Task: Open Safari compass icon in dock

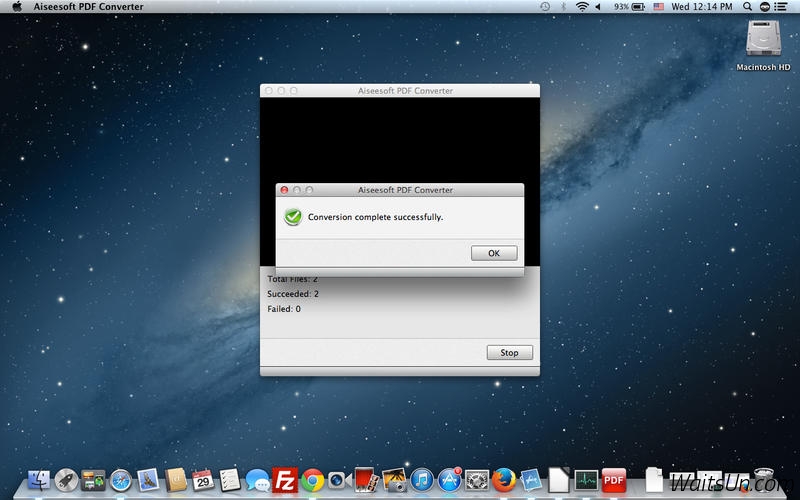Action: tap(121, 481)
